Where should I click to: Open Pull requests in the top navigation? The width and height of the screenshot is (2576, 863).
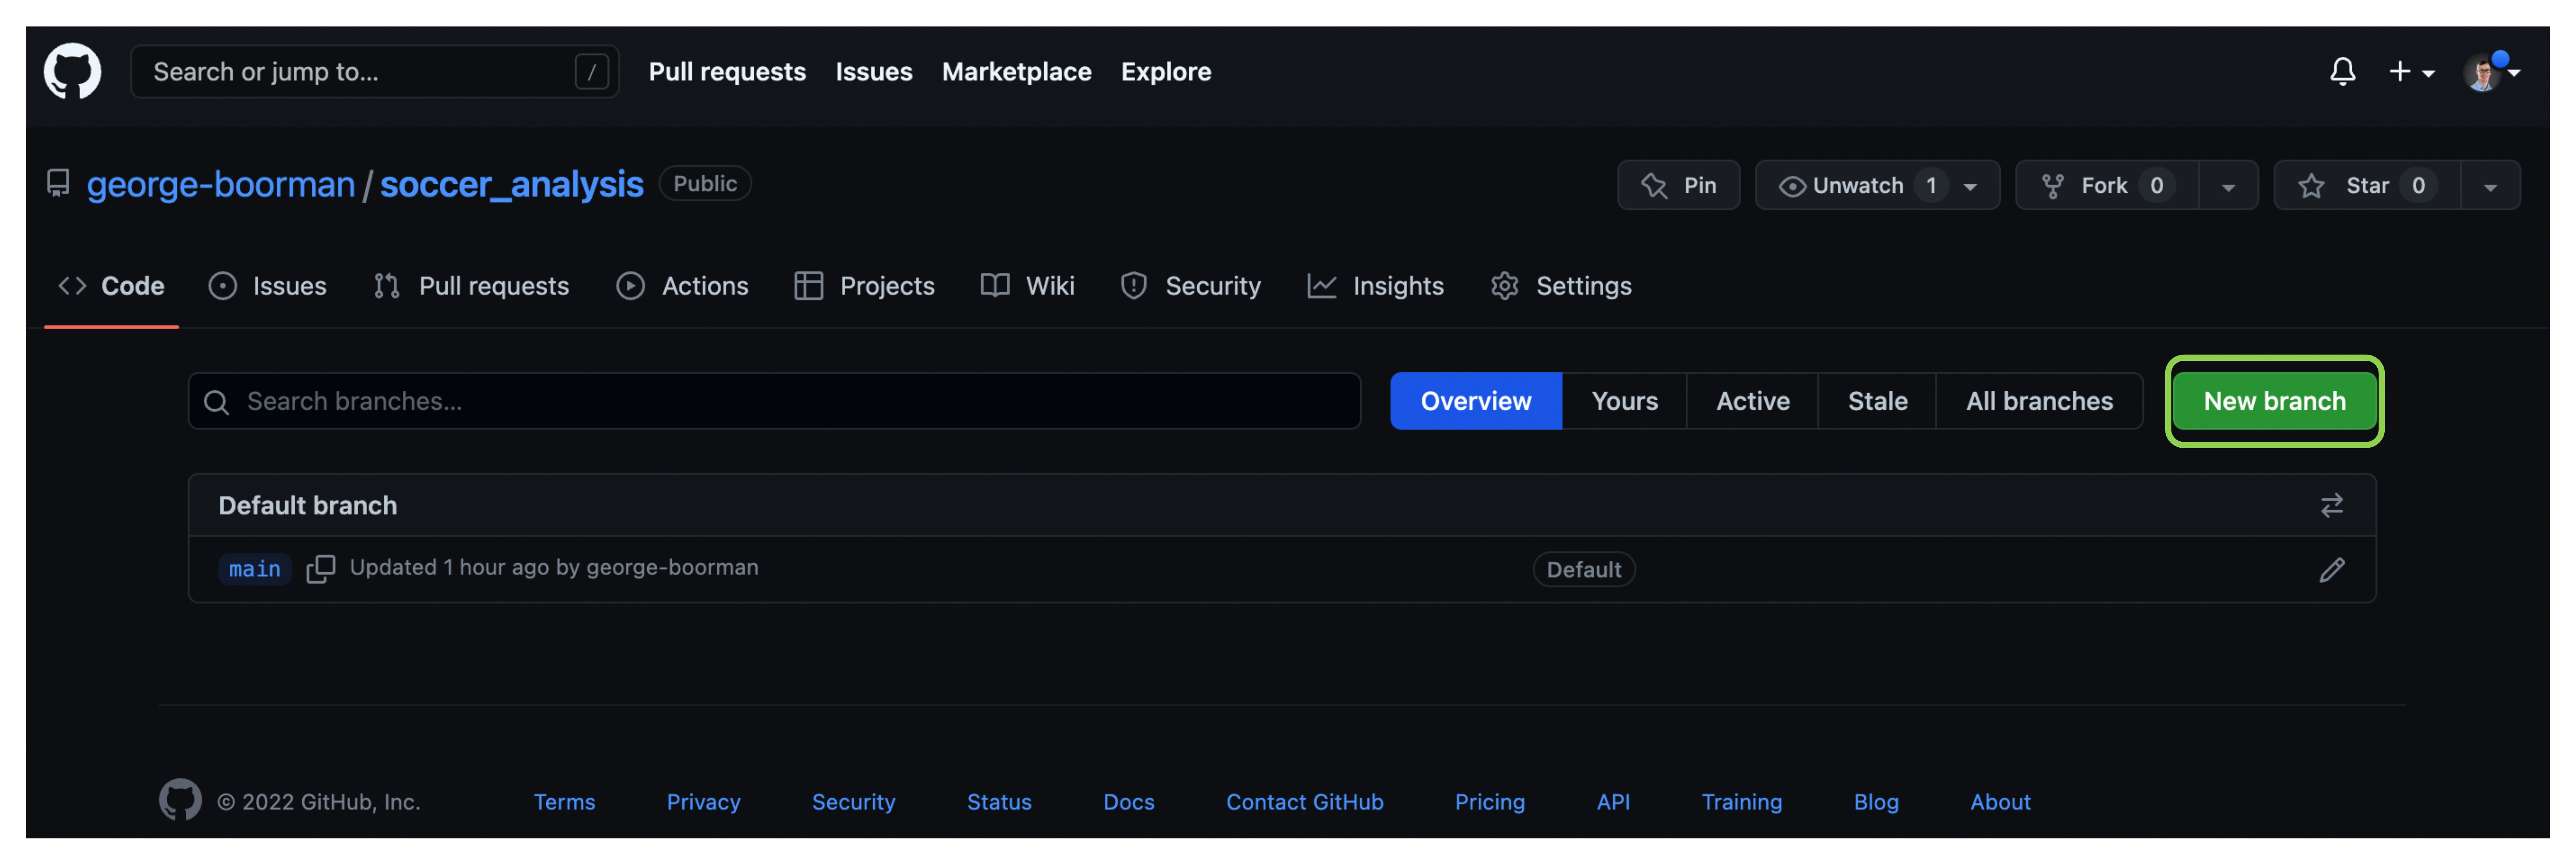[x=727, y=72]
